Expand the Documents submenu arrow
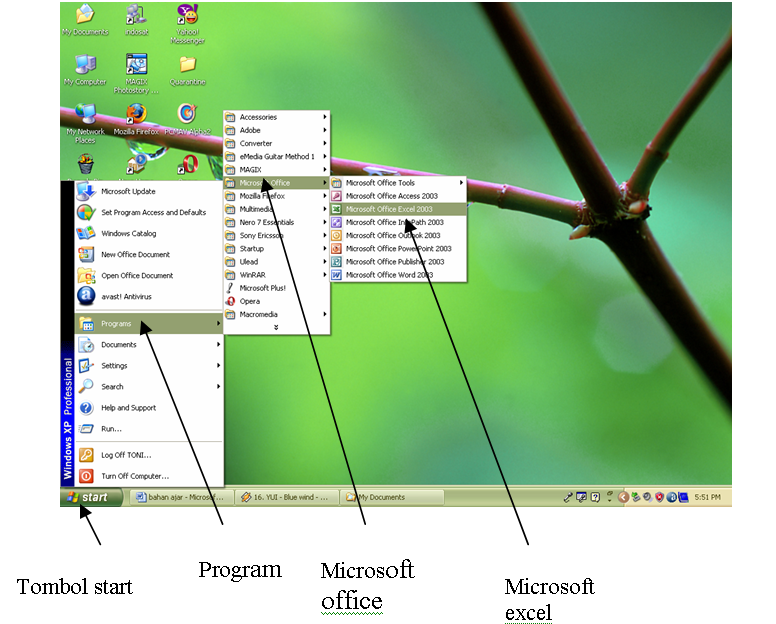Viewport: 776px width, 624px height. click(x=218, y=344)
